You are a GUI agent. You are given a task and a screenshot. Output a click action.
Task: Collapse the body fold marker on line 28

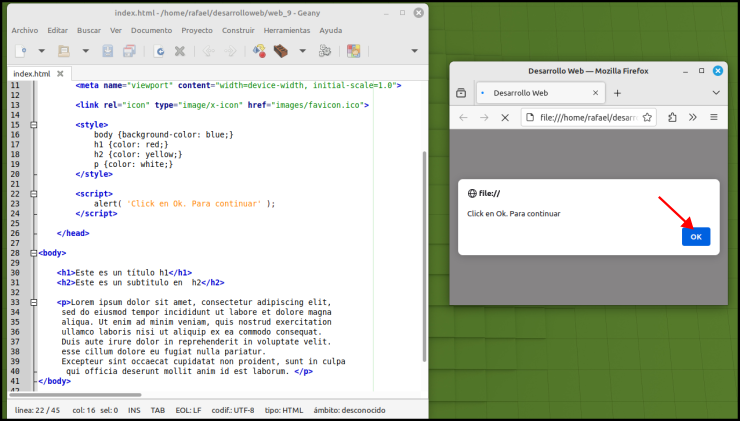point(34,253)
